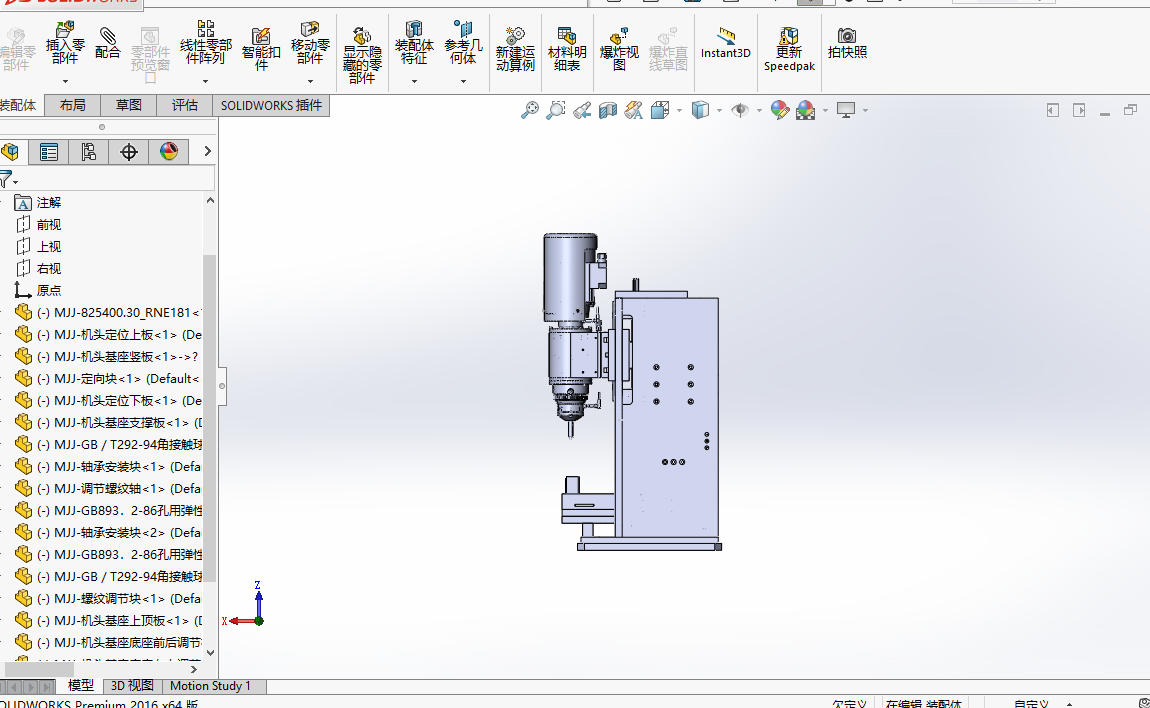Screen dimensions: 1150x708
Task: Select 注解 (Annotations) tree item
Action: click(49, 202)
